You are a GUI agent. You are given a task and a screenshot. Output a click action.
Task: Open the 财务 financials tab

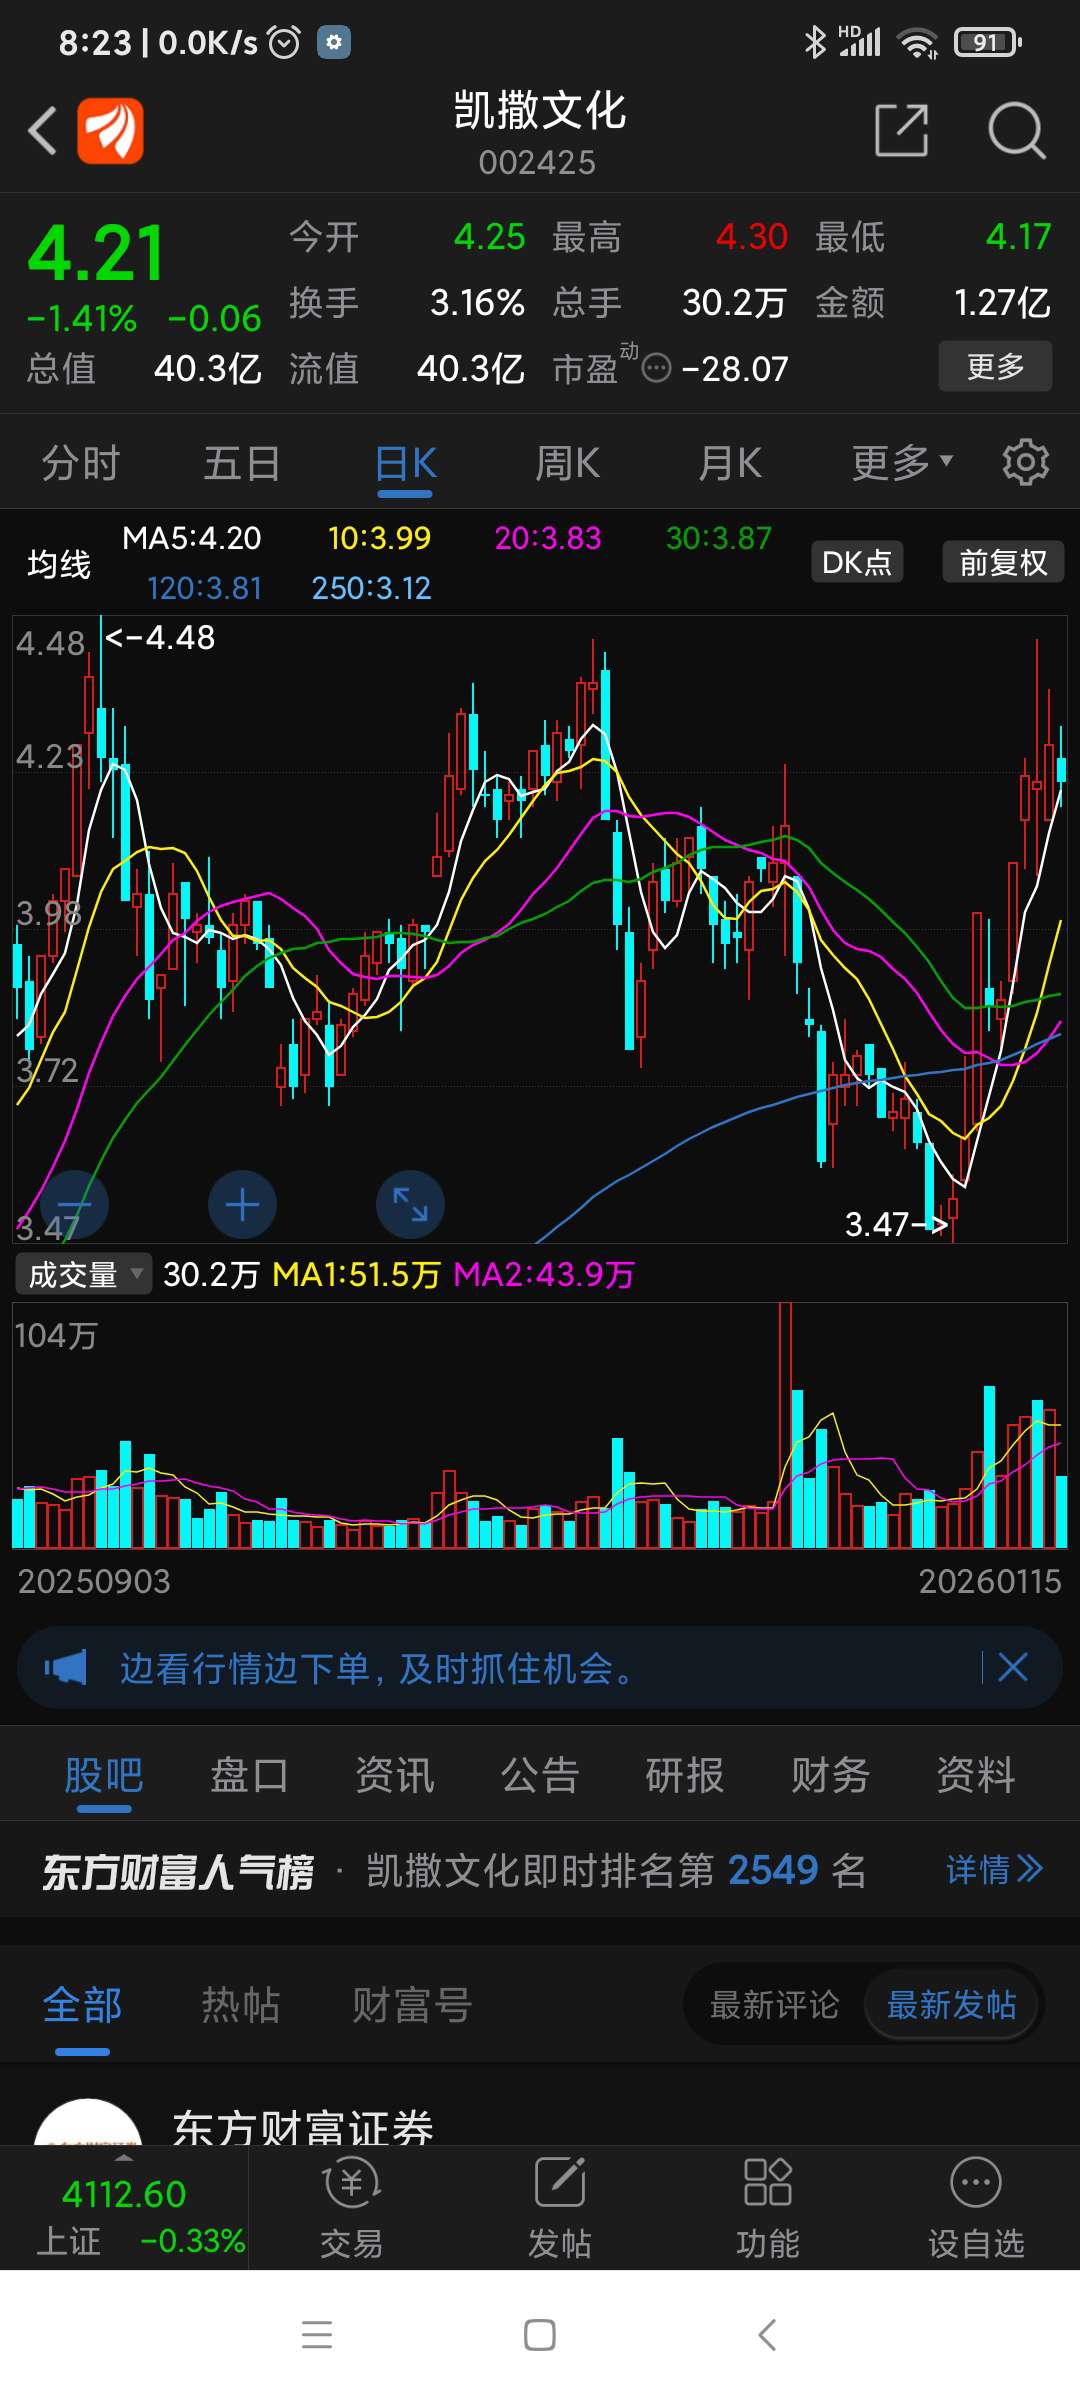click(x=830, y=1775)
